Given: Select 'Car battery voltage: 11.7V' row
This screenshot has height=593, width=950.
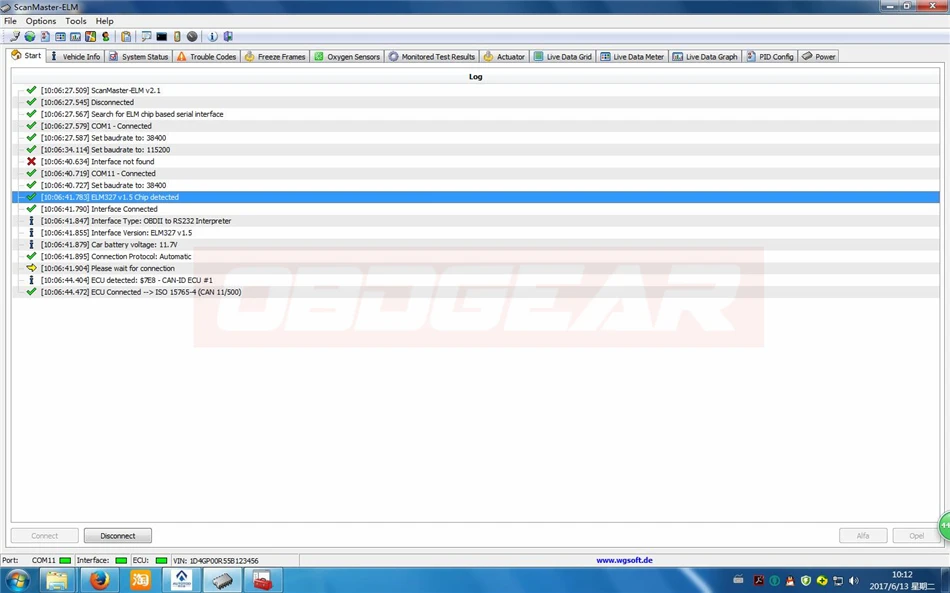Looking at the screenshot, I should (475, 245).
